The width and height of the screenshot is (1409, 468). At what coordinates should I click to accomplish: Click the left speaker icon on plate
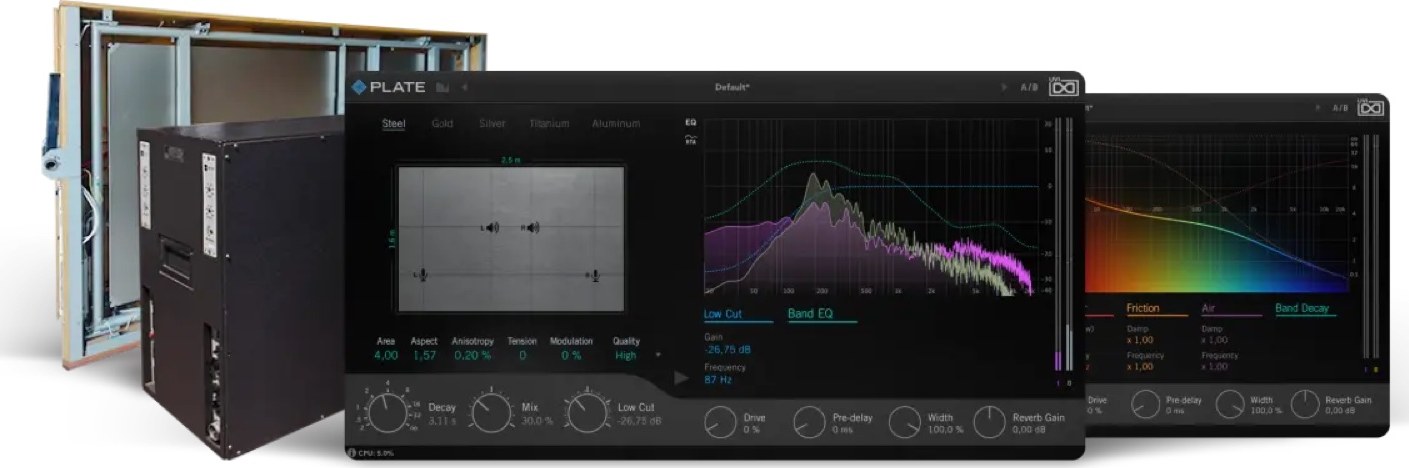[490, 228]
